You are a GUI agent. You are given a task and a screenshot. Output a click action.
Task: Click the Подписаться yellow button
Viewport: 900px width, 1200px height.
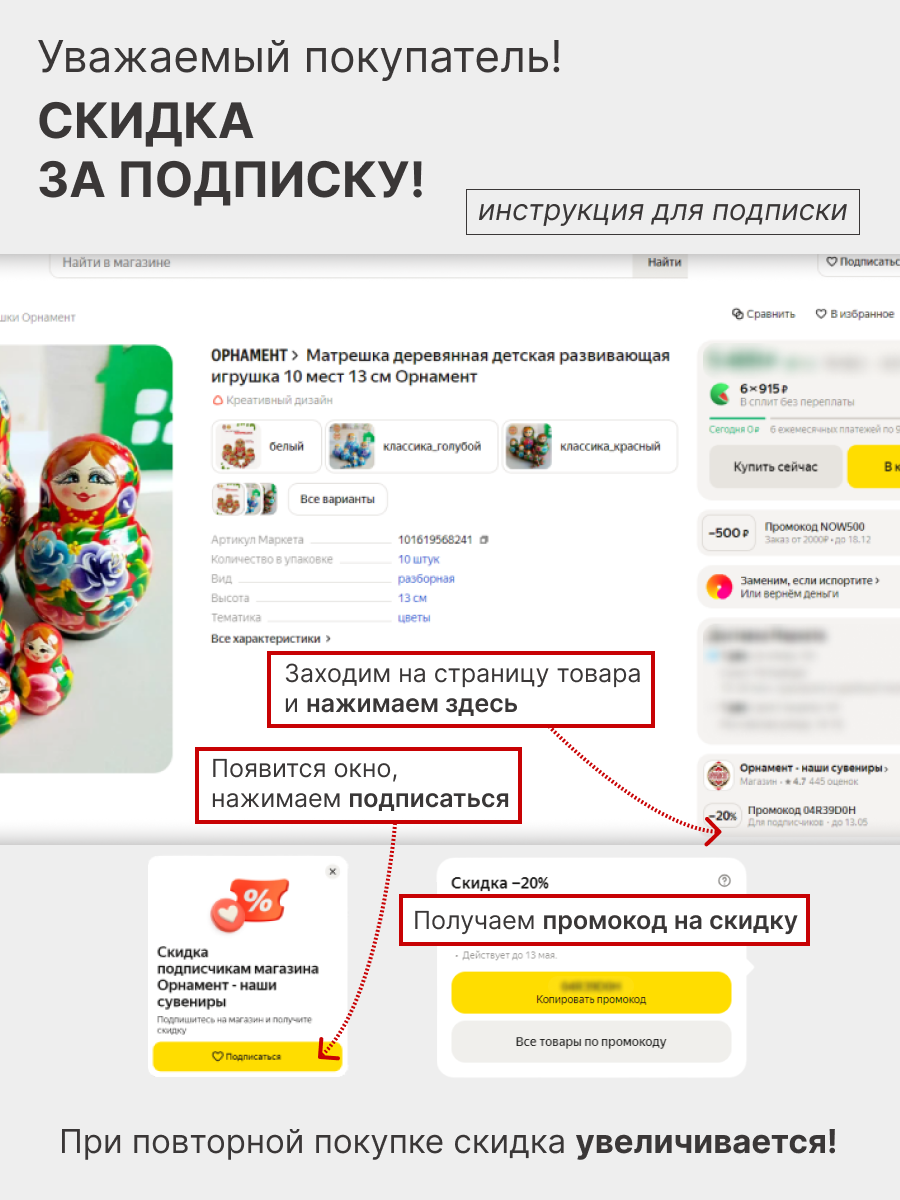[247, 1056]
